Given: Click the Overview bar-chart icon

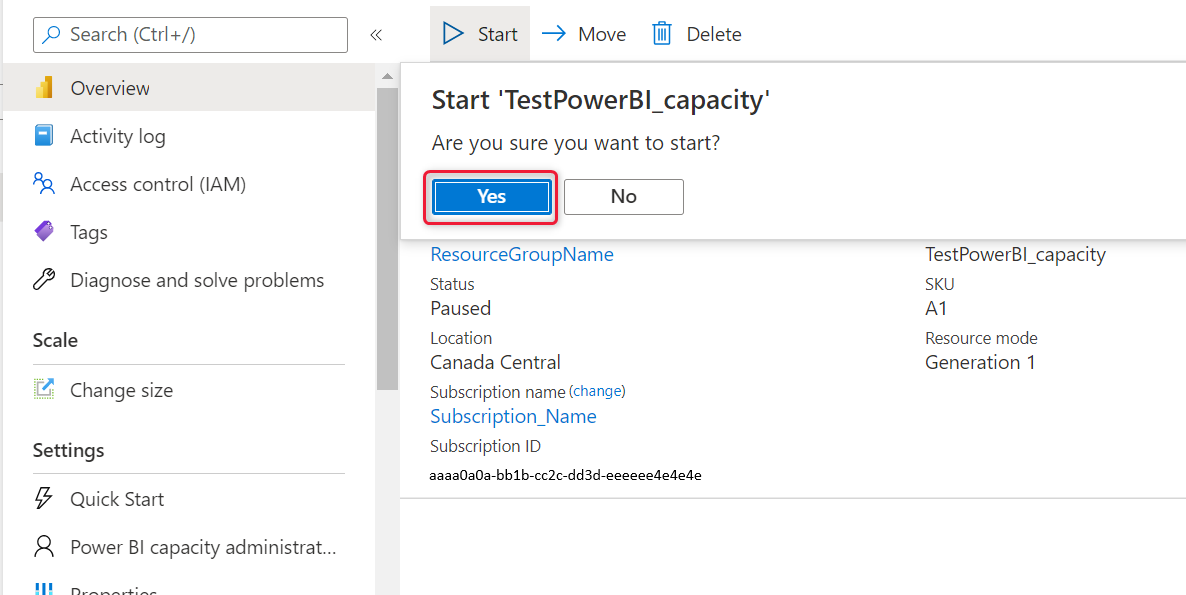Looking at the screenshot, I should pyautogui.click(x=44, y=88).
